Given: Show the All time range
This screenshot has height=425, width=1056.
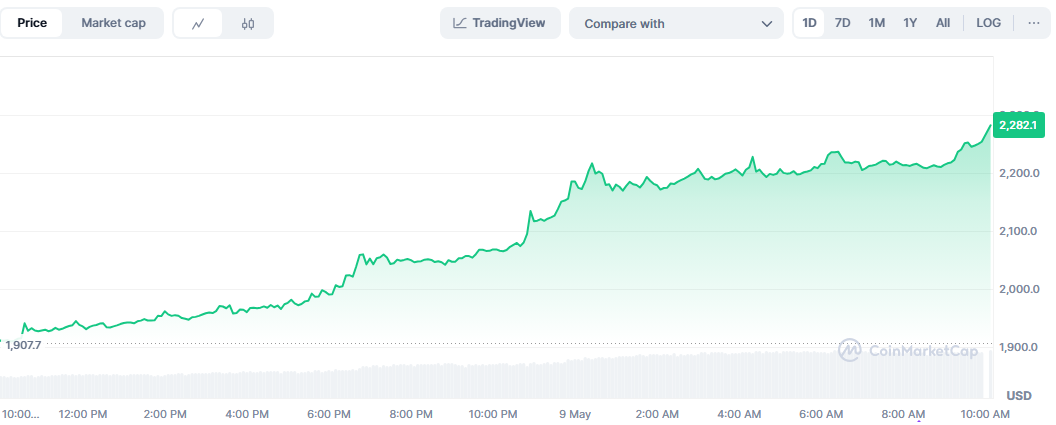Looking at the screenshot, I should coord(943,23).
